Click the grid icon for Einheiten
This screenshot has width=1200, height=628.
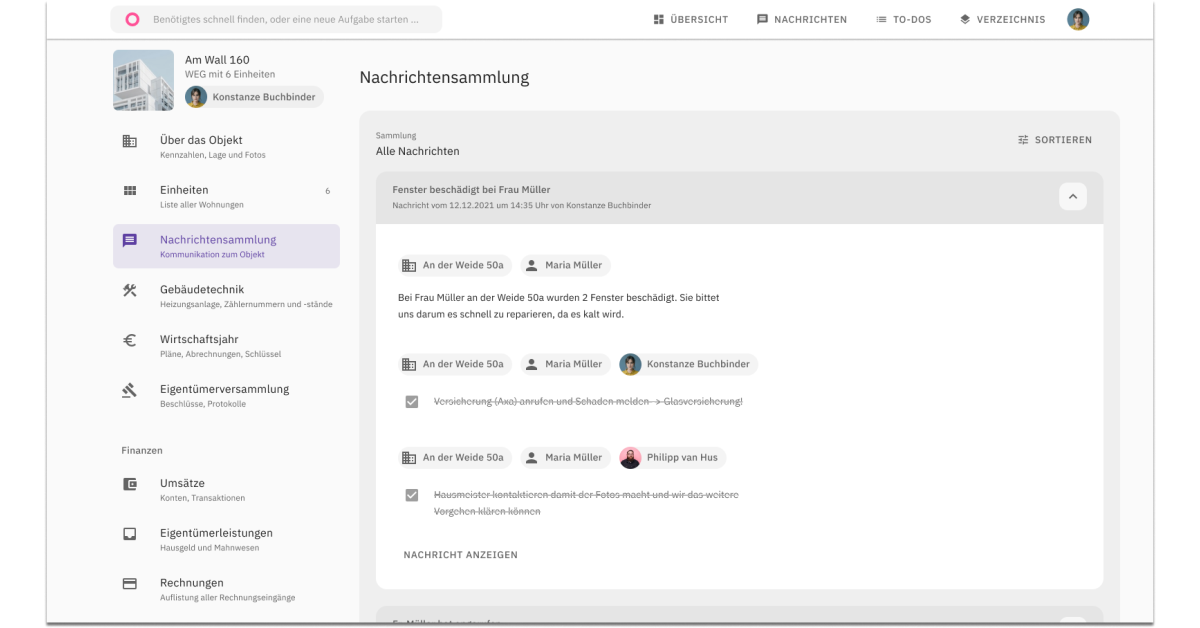[129, 191]
